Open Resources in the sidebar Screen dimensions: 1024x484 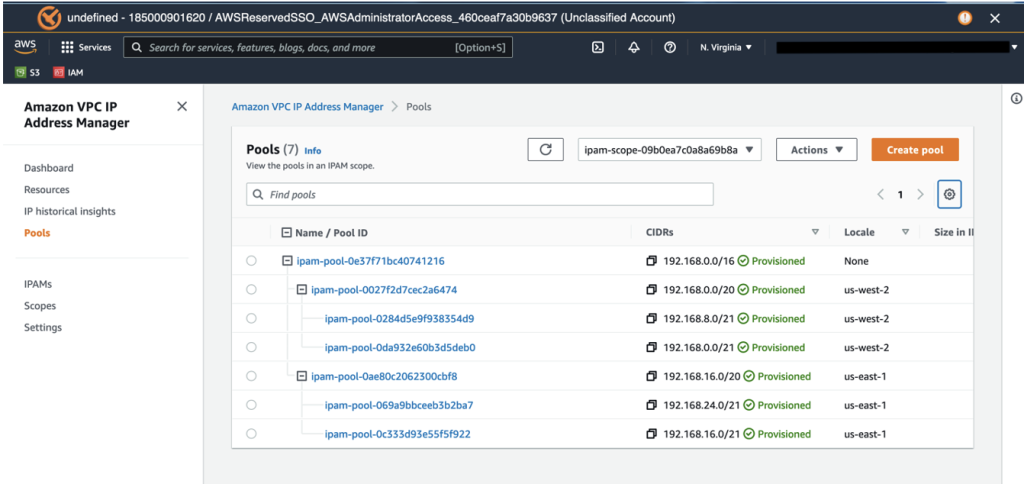click(x=47, y=189)
